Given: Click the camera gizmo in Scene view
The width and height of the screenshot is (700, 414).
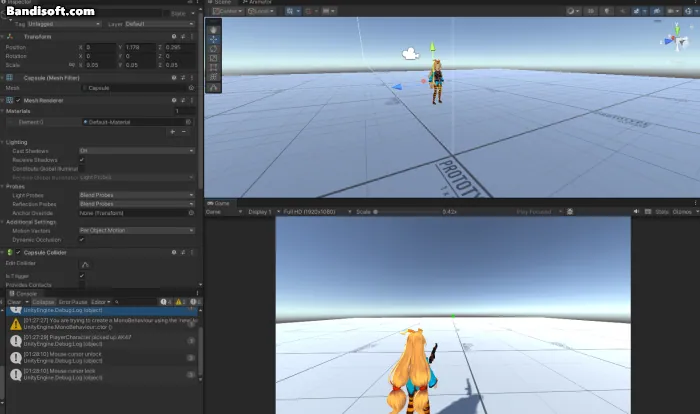Looking at the screenshot, I should pyautogui.click(x=410, y=54).
